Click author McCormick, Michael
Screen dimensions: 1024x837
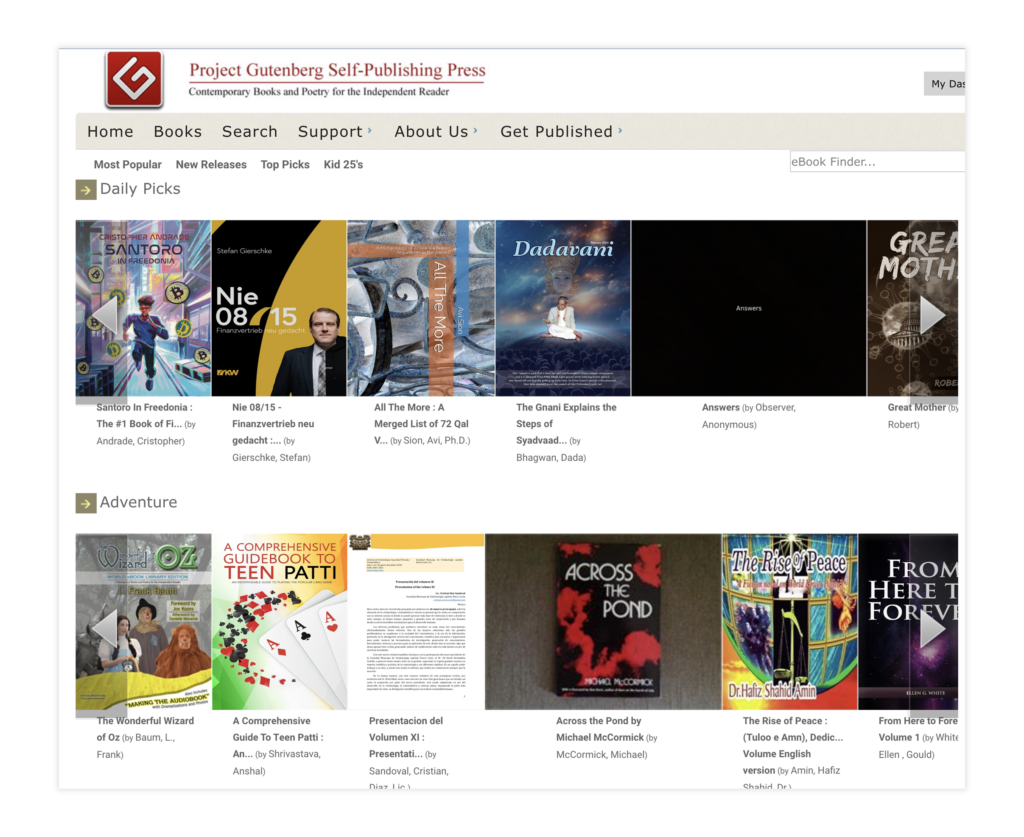pyautogui.click(x=601, y=755)
